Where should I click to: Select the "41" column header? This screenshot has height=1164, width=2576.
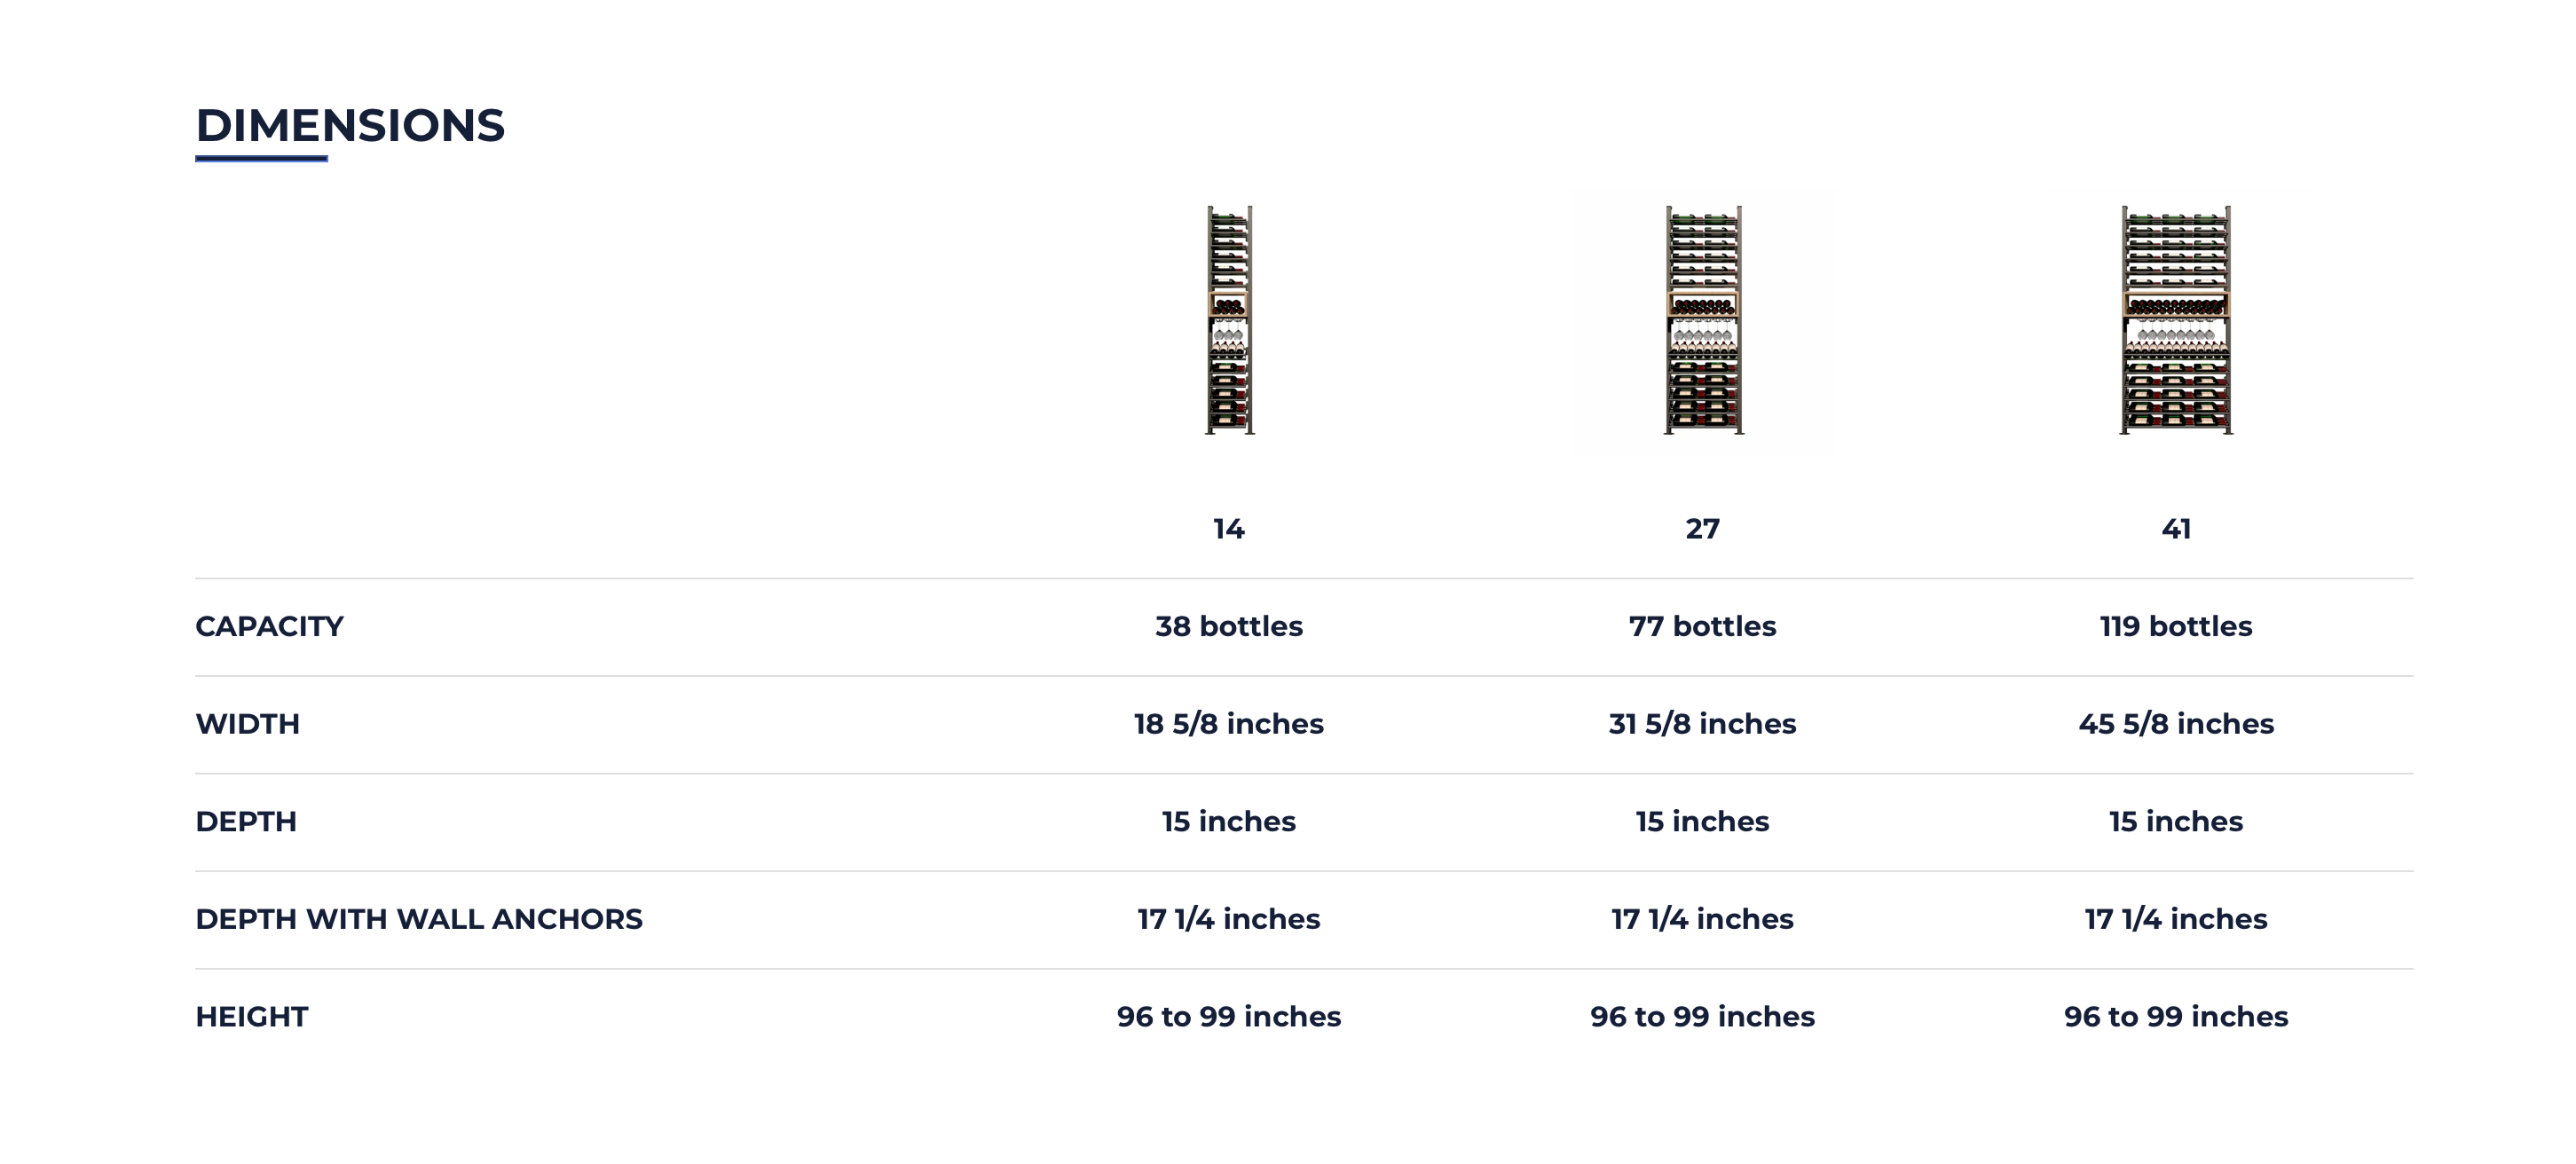pos(2176,529)
